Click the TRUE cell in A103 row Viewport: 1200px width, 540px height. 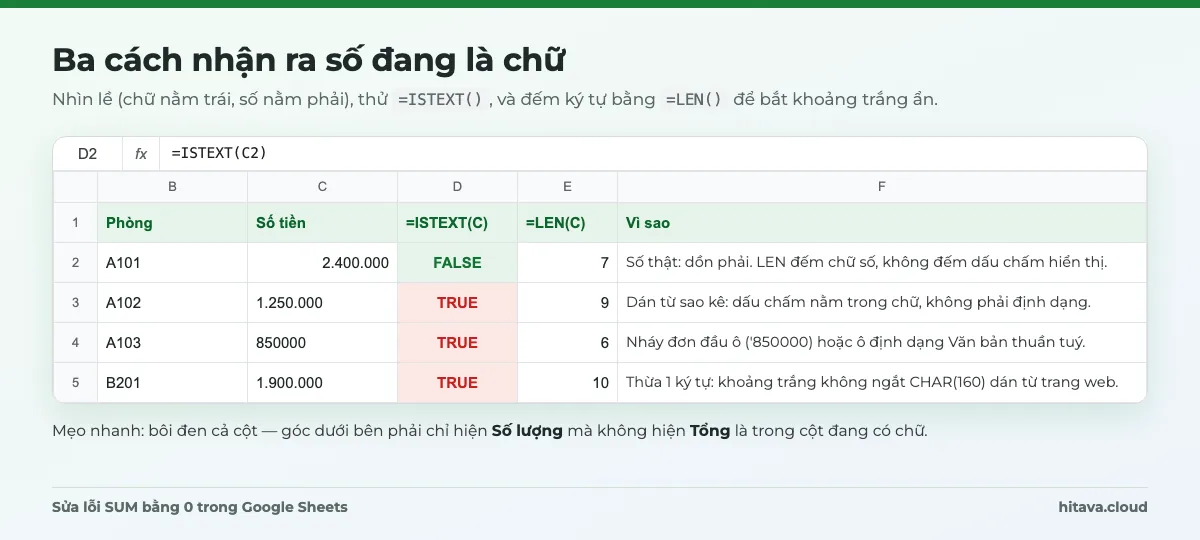458,343
